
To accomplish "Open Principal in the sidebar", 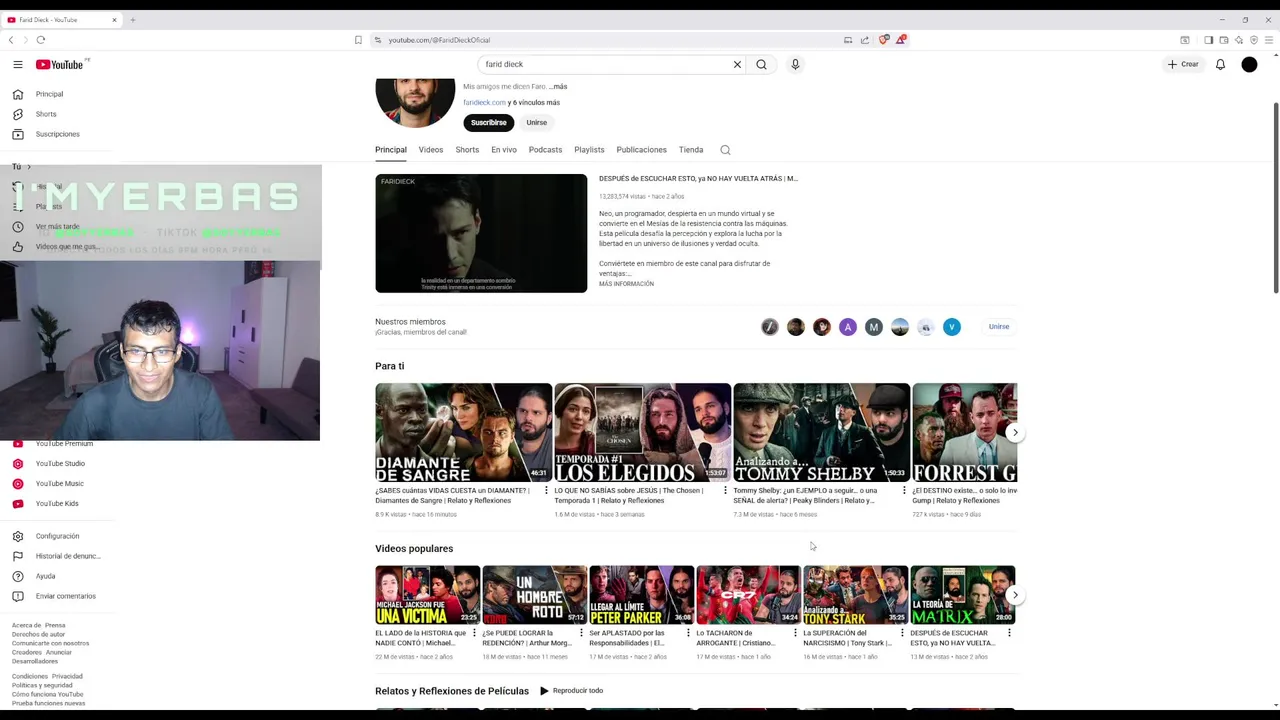I will click(49, 94).
